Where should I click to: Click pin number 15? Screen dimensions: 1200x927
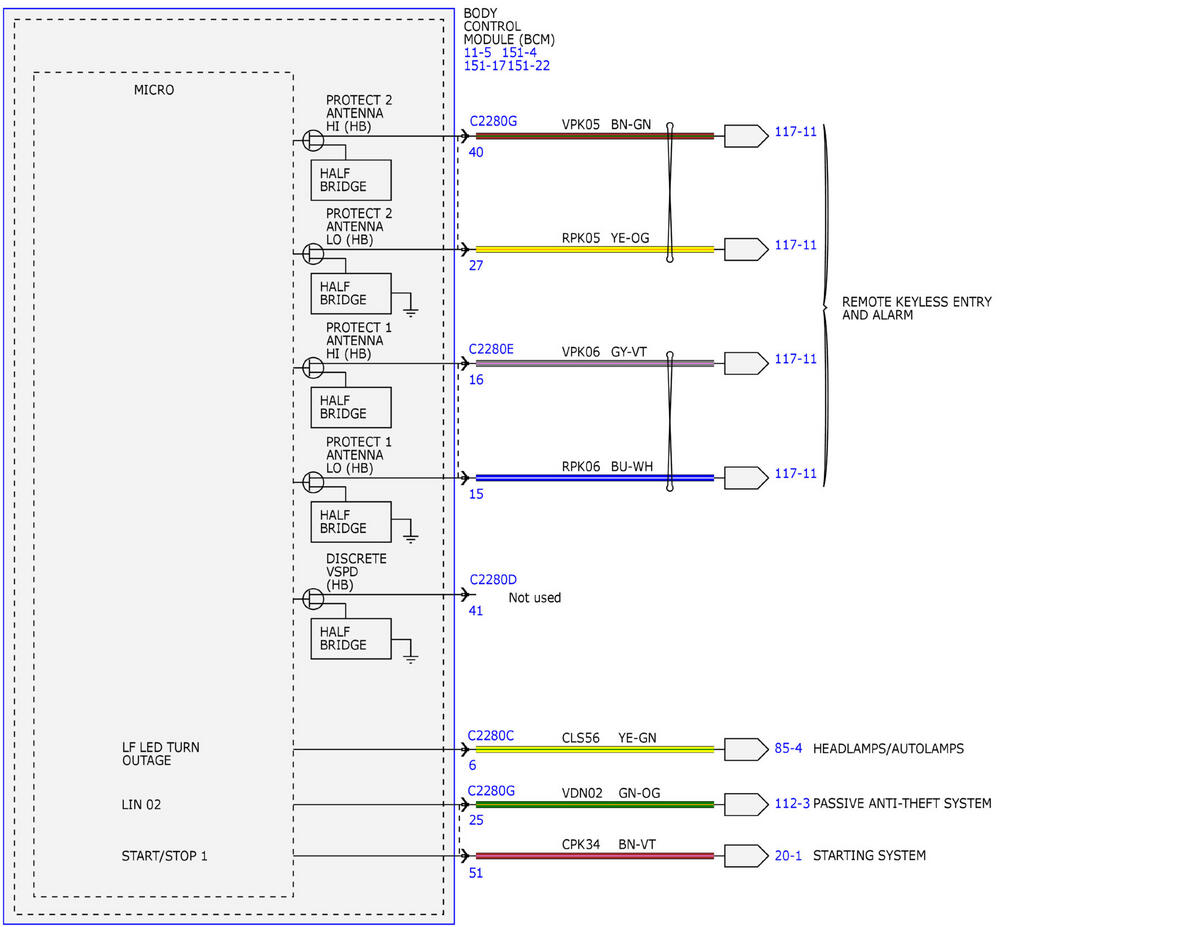(476, 494)
